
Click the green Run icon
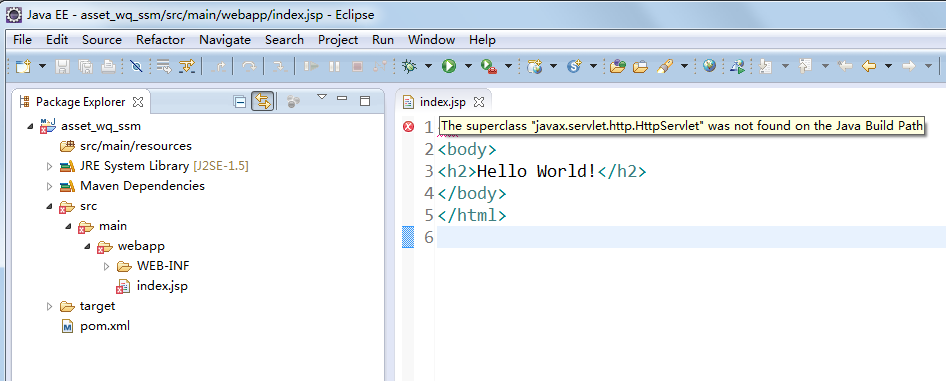[448, 66]
